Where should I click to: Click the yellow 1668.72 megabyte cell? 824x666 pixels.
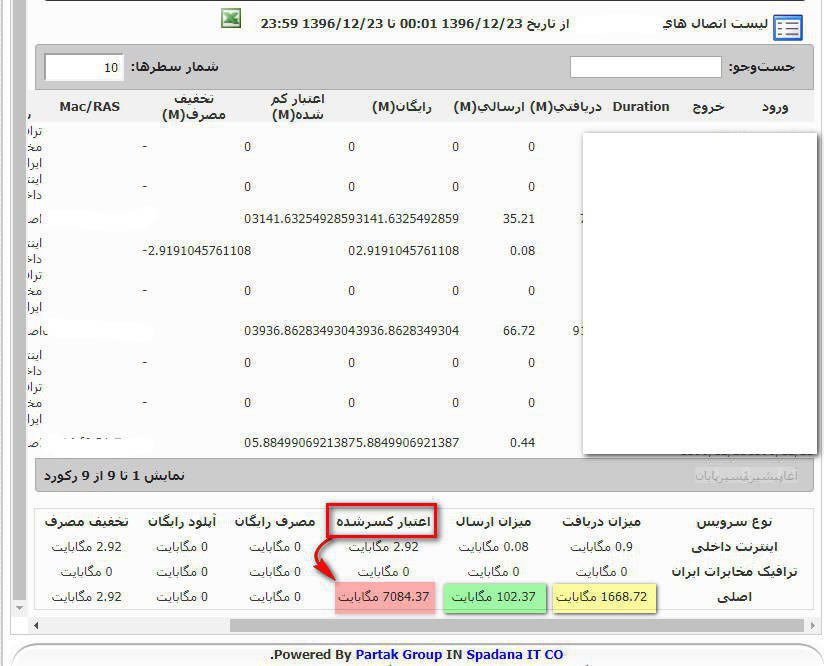point(605,597)
